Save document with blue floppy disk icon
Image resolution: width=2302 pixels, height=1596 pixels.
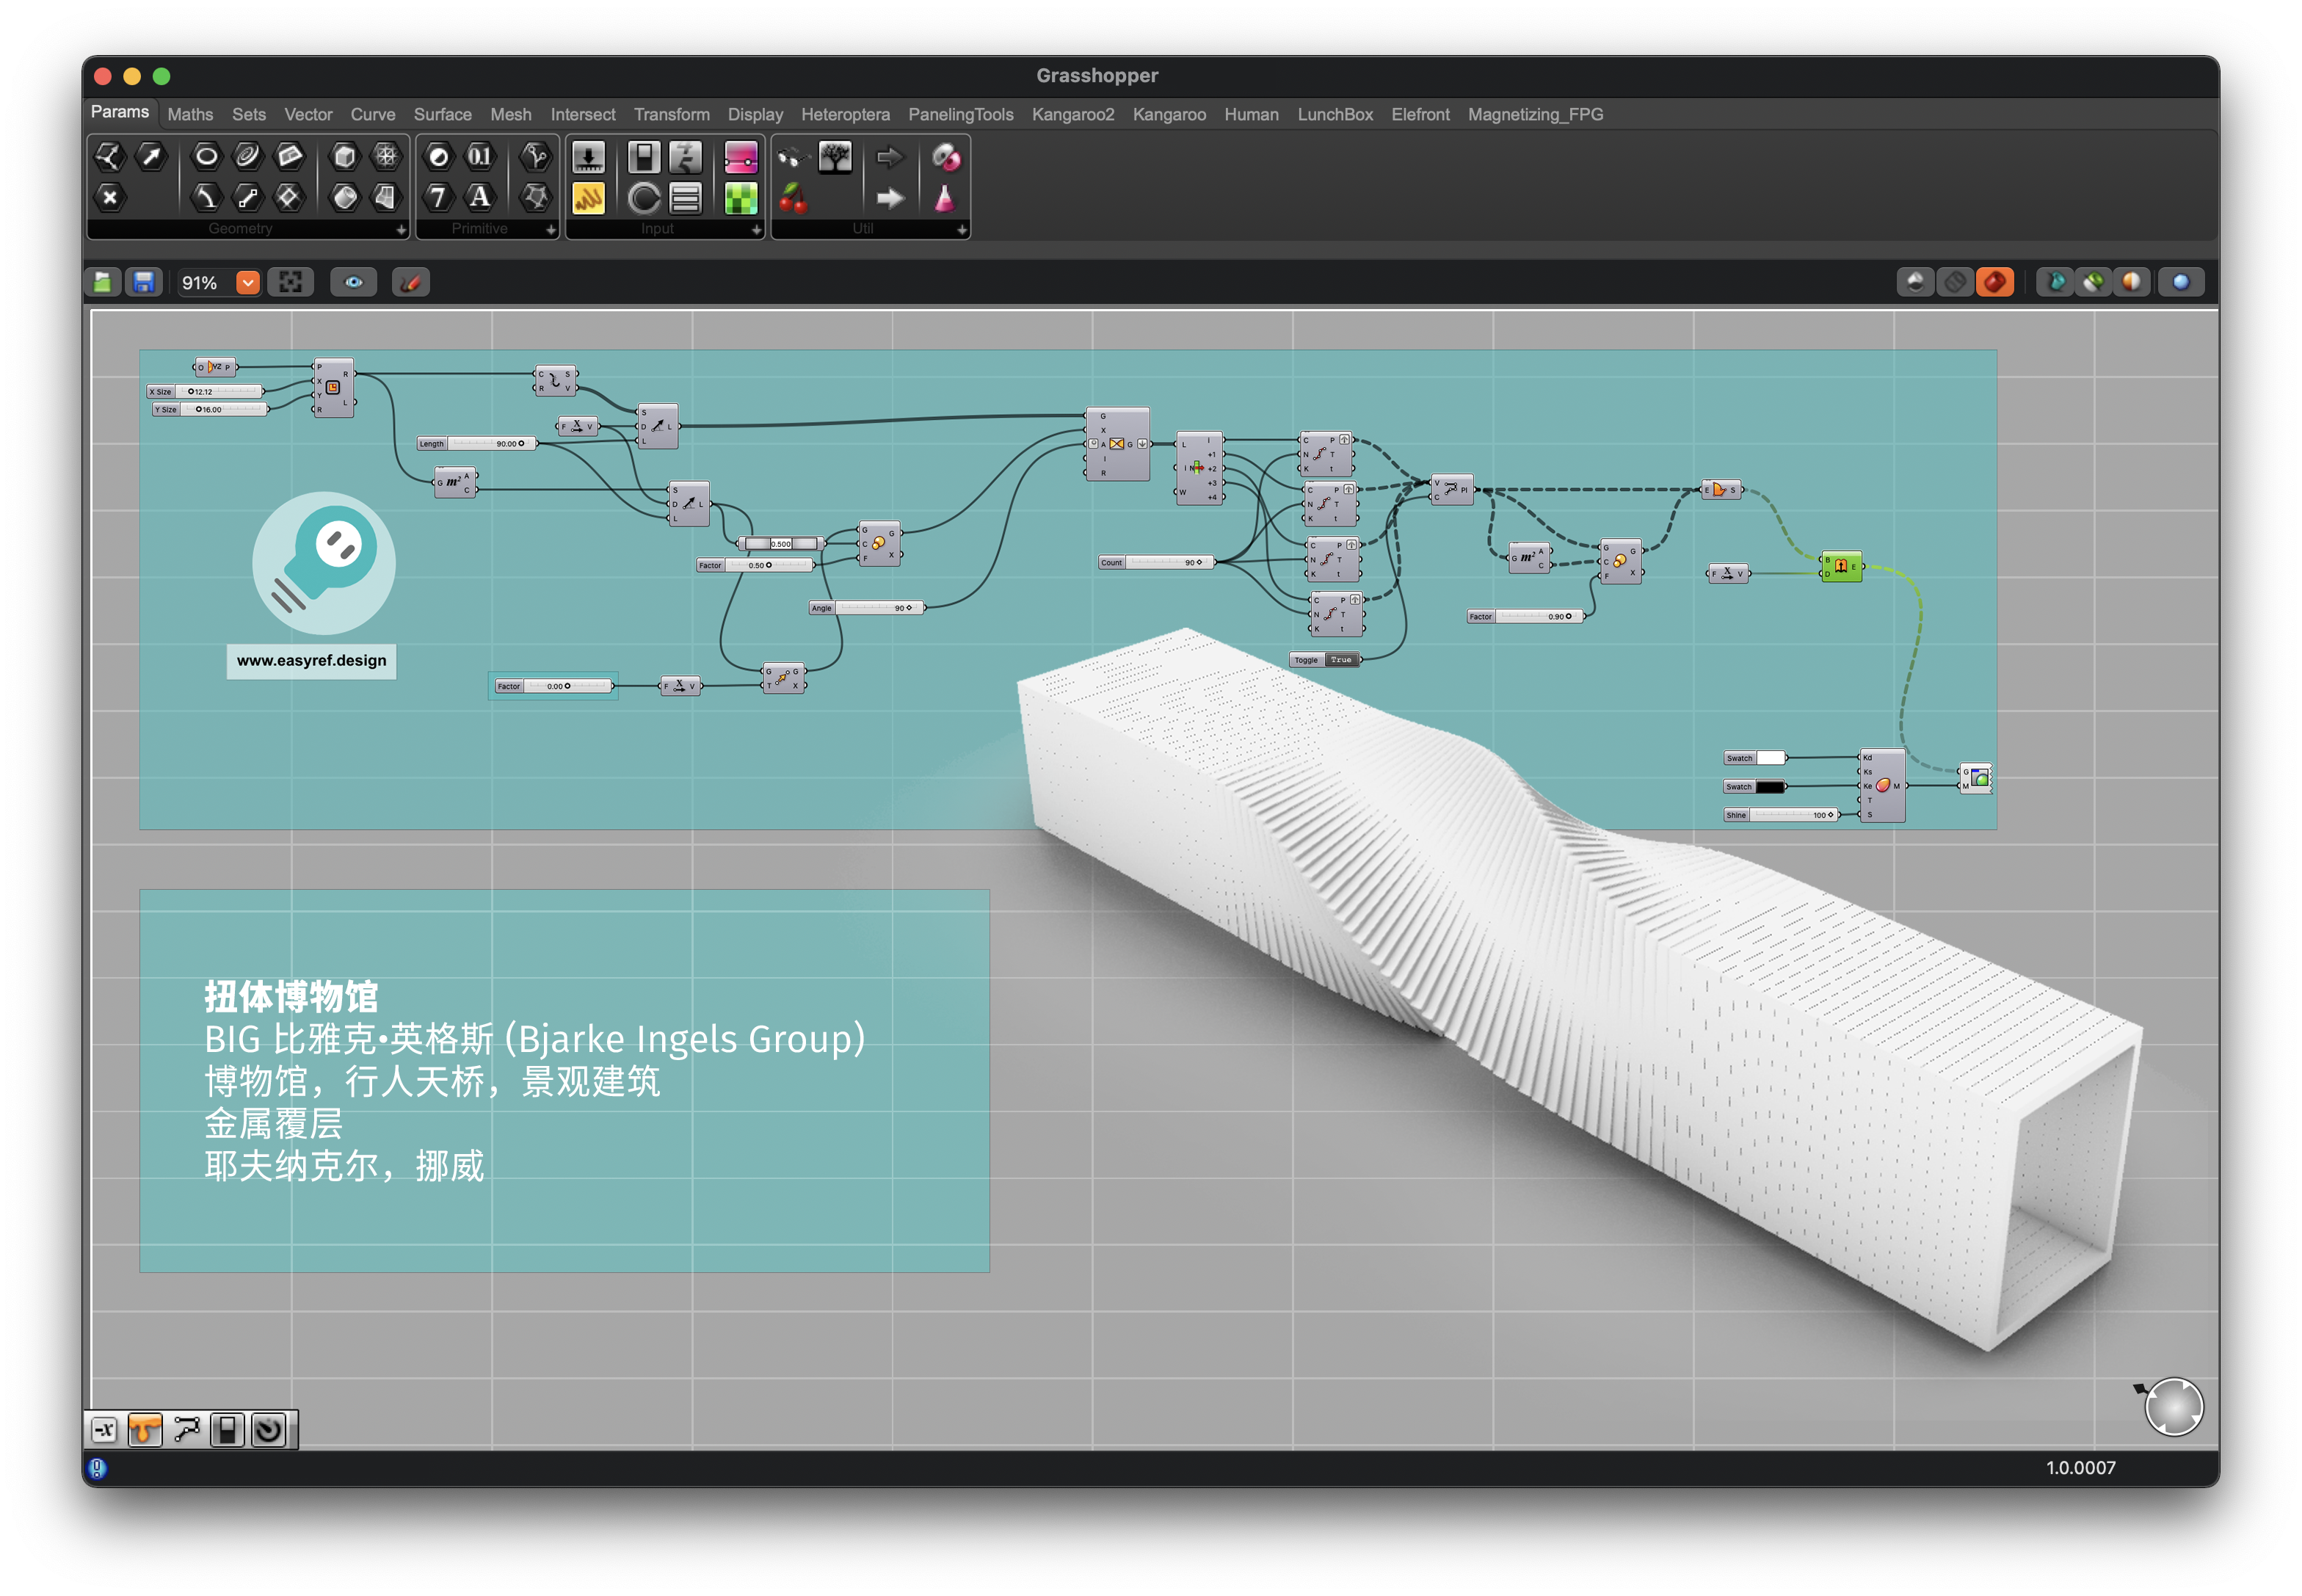[x=144, y=283]
